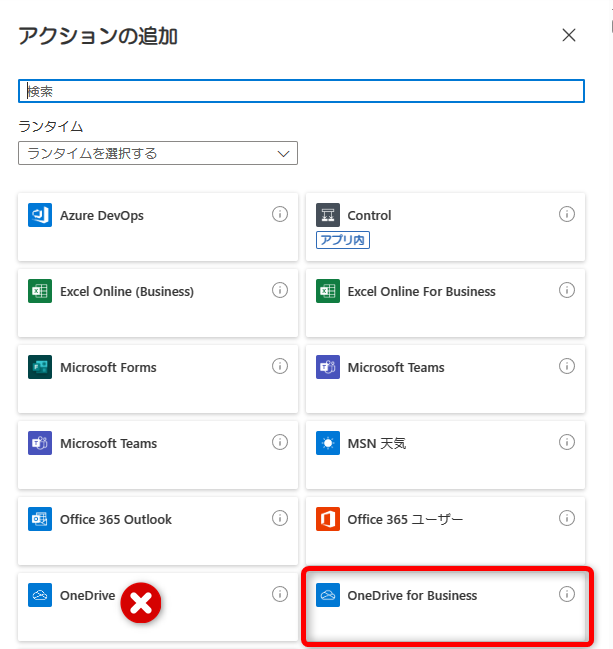Click the "Excel Online (Business)" label
The width and height of the screenshot is (613, 649).
click(x=127, y=292)
